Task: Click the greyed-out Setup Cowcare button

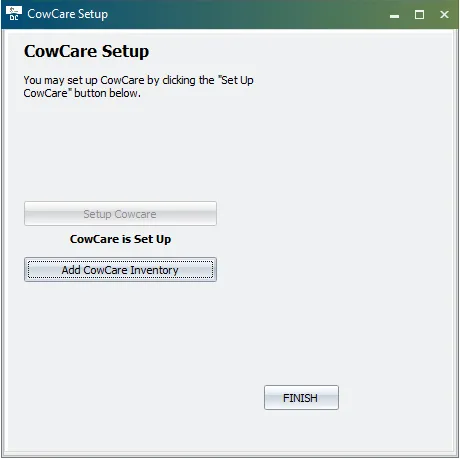Action: [120, 214]
